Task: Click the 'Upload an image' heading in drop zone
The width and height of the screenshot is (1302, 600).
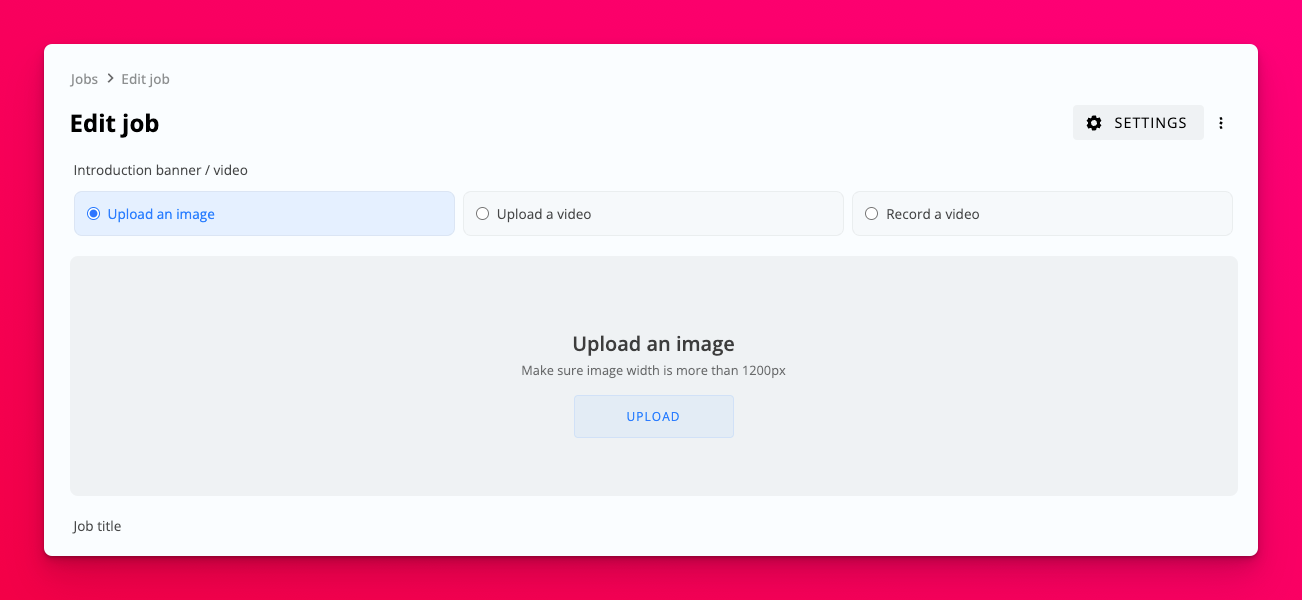Action: (653, 344)
